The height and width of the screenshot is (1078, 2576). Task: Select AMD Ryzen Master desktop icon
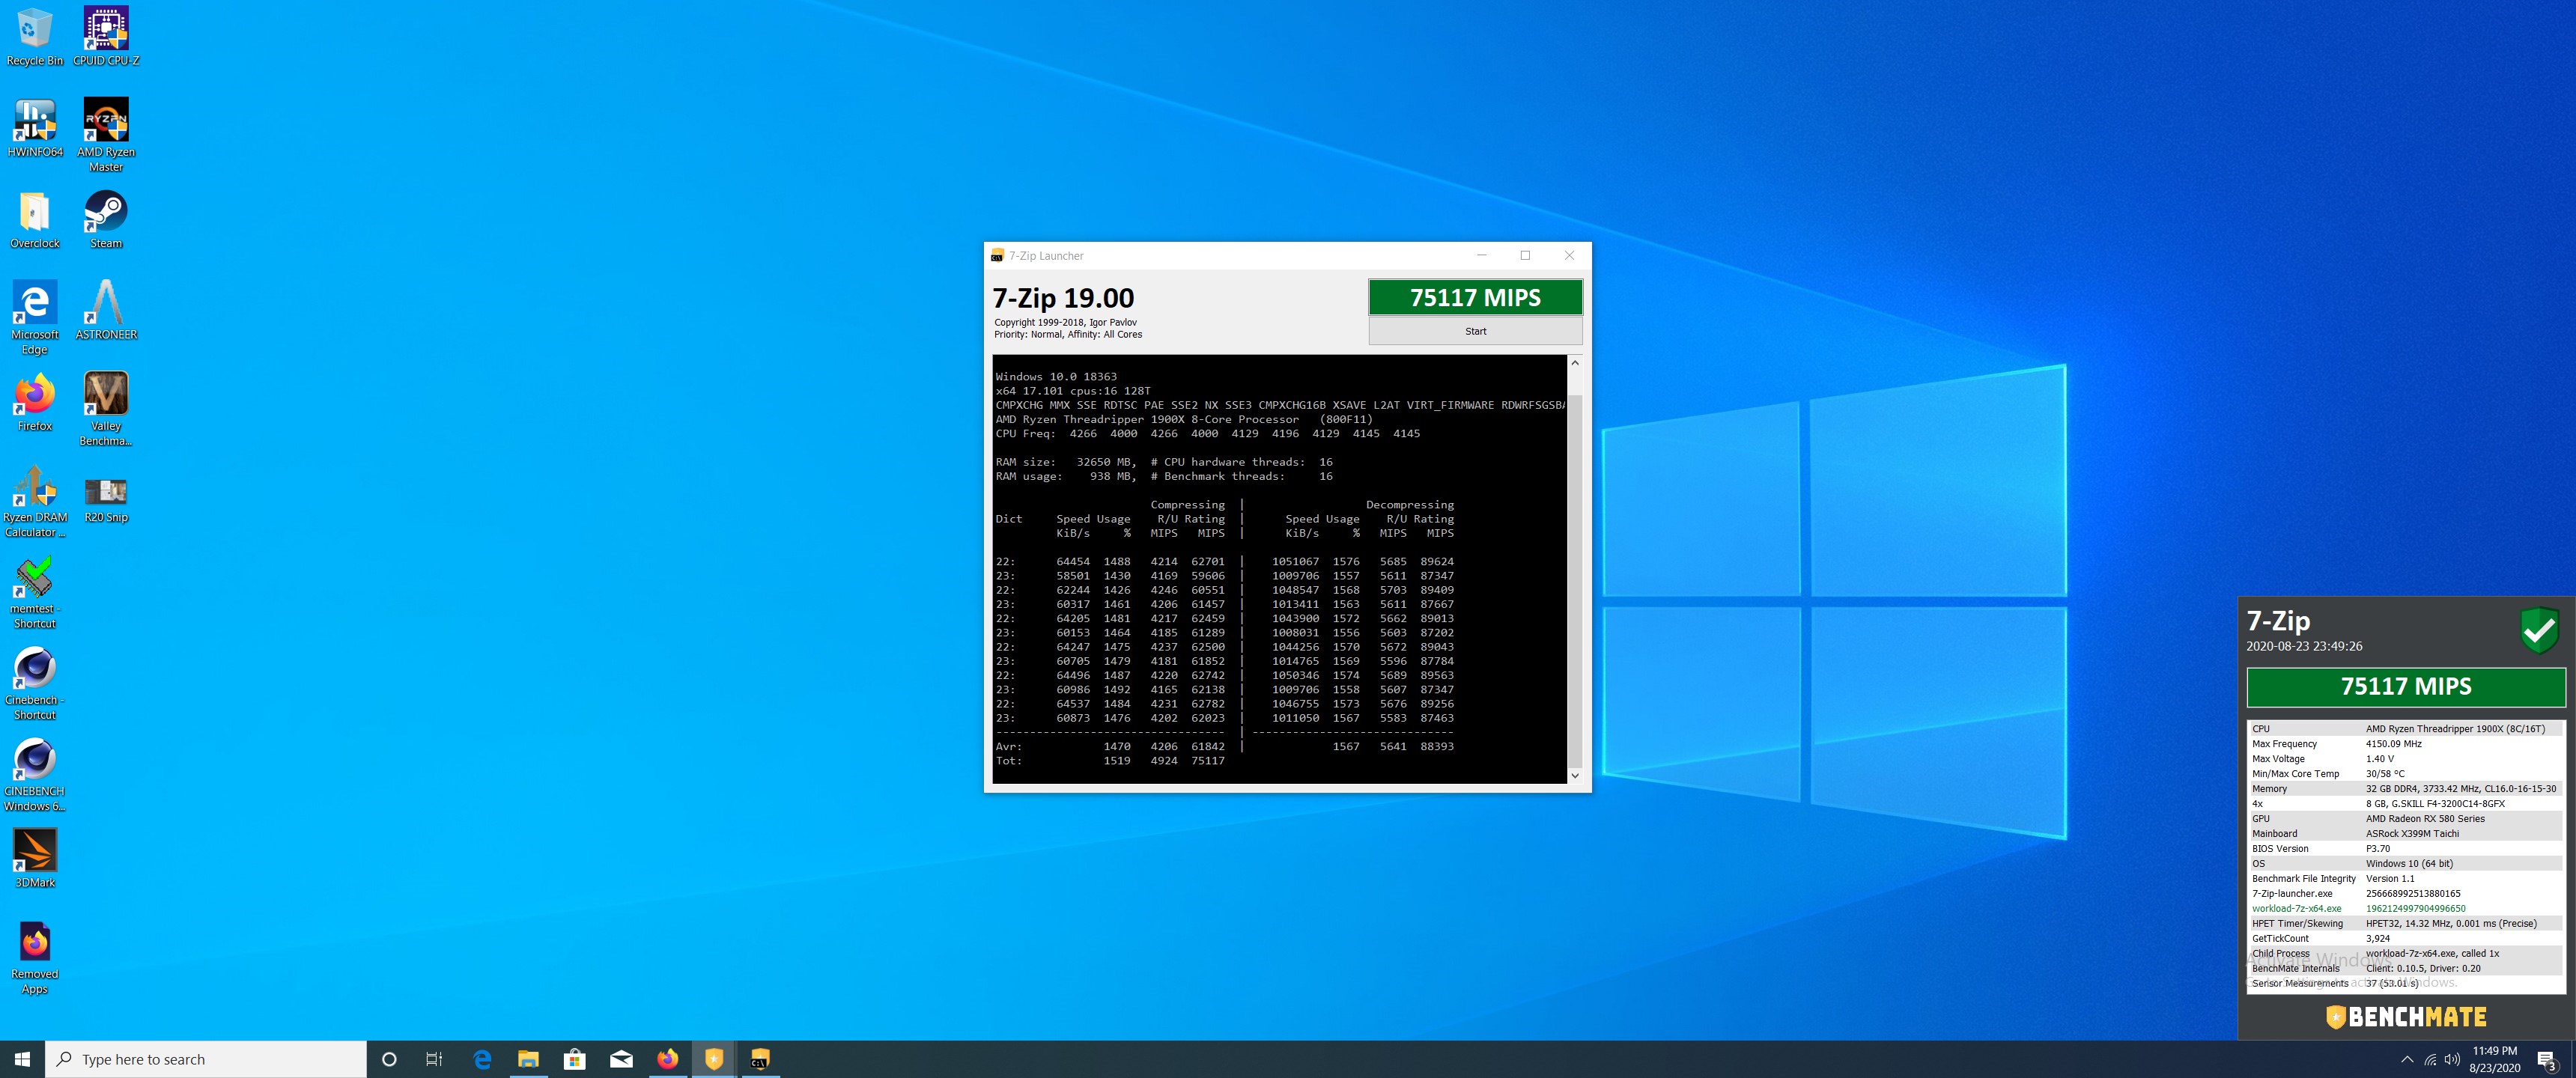click(106, 135)
